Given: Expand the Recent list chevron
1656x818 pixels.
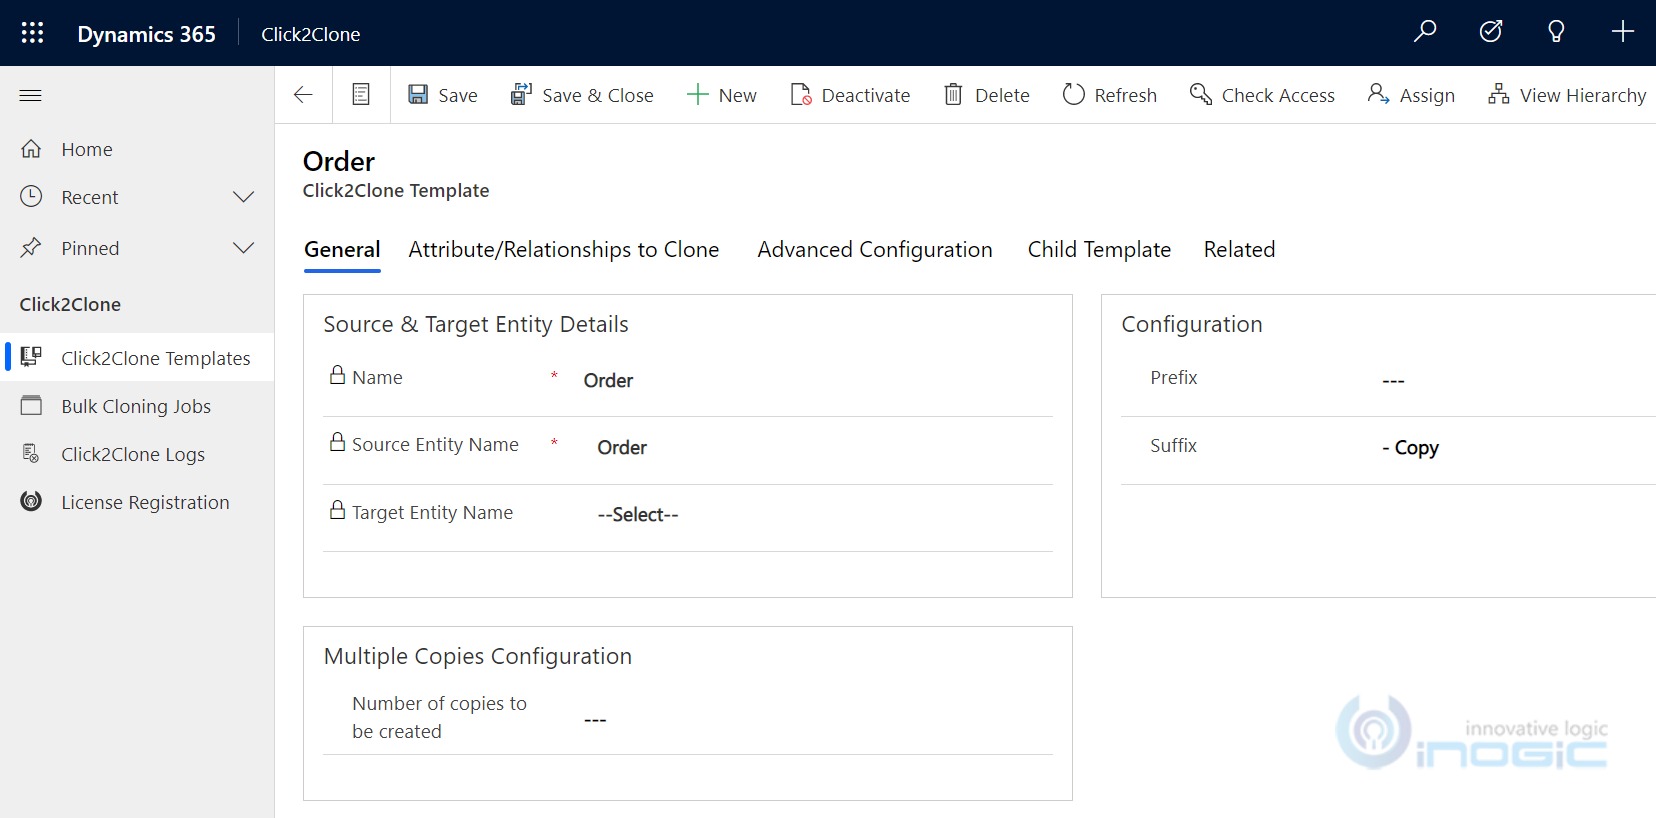Looking at the screenshot, I should [243, 197].
